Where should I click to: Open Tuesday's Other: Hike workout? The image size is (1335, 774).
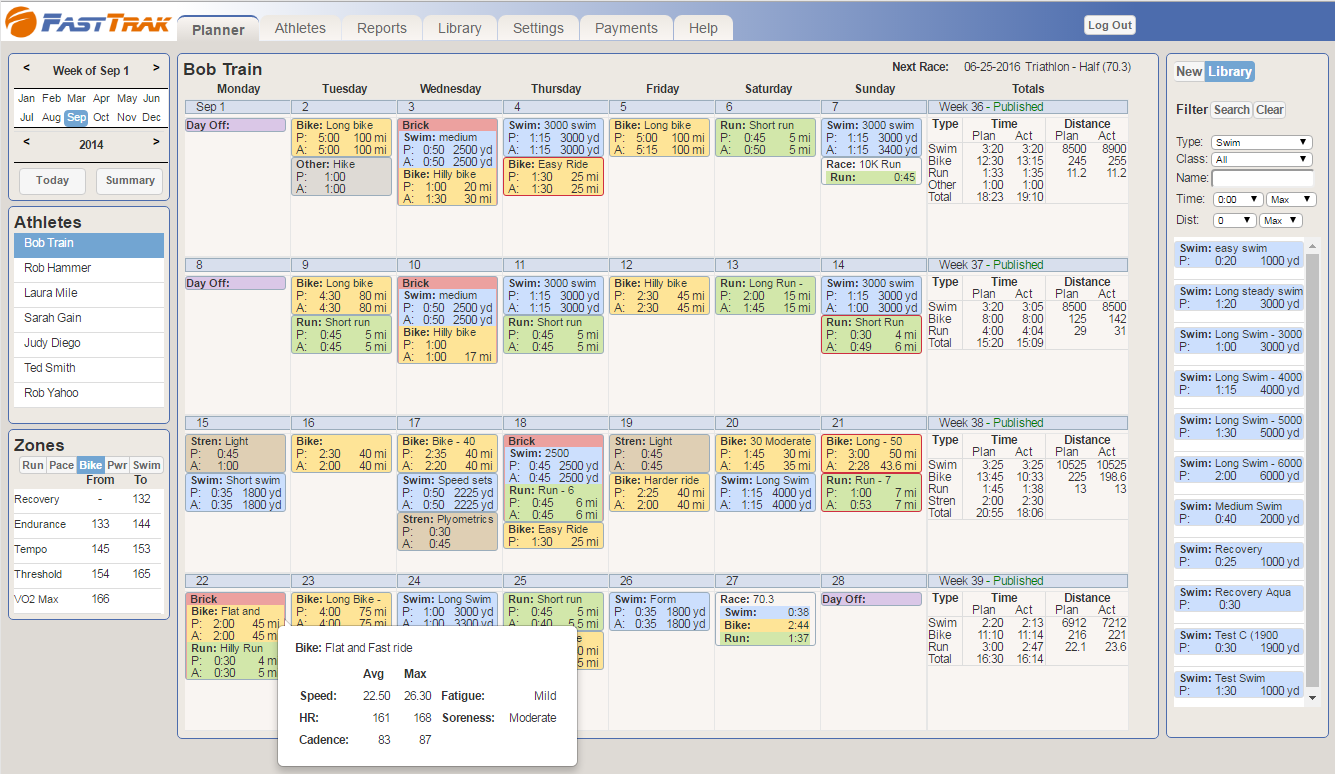point(343,176)
